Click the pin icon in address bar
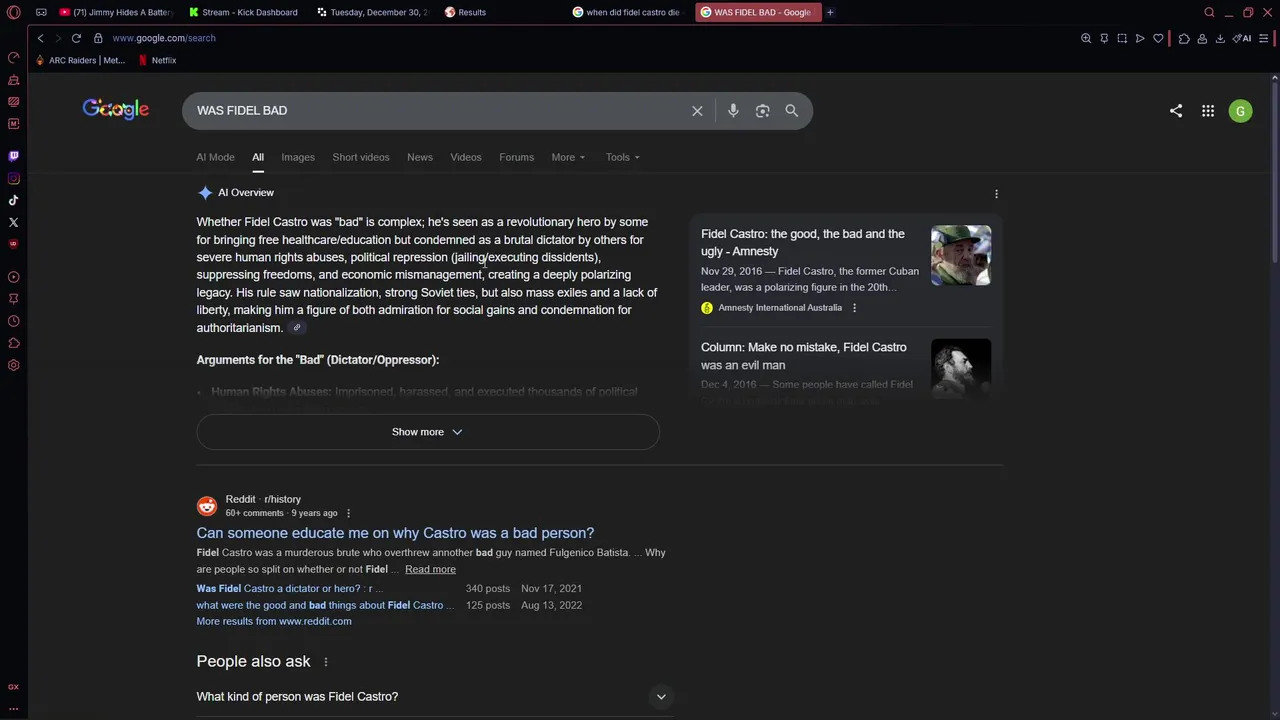The width and height of the screenshot is (1280, 720). (1104, 38)
